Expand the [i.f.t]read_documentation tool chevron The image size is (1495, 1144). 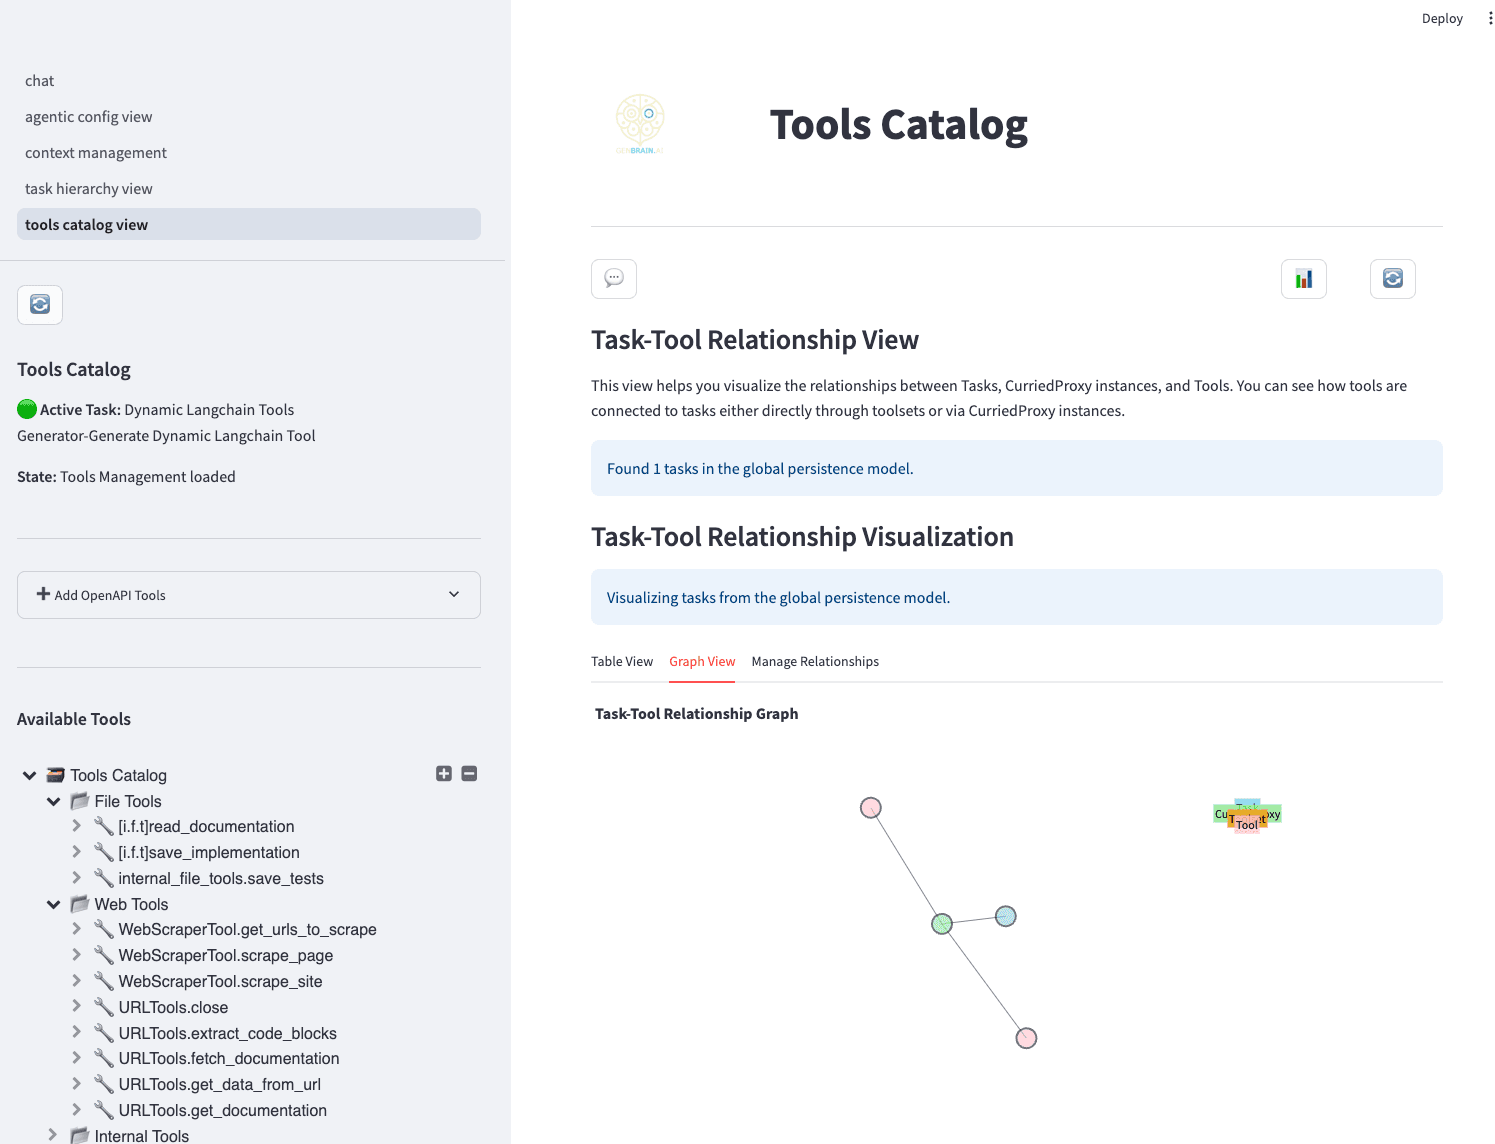[x=77, y=826]
